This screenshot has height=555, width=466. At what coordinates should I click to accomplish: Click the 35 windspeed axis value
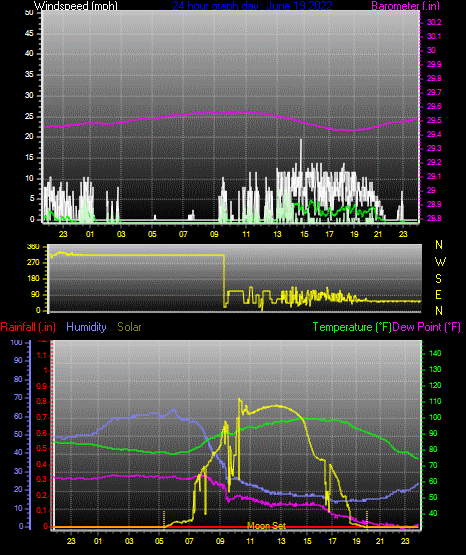29,75
